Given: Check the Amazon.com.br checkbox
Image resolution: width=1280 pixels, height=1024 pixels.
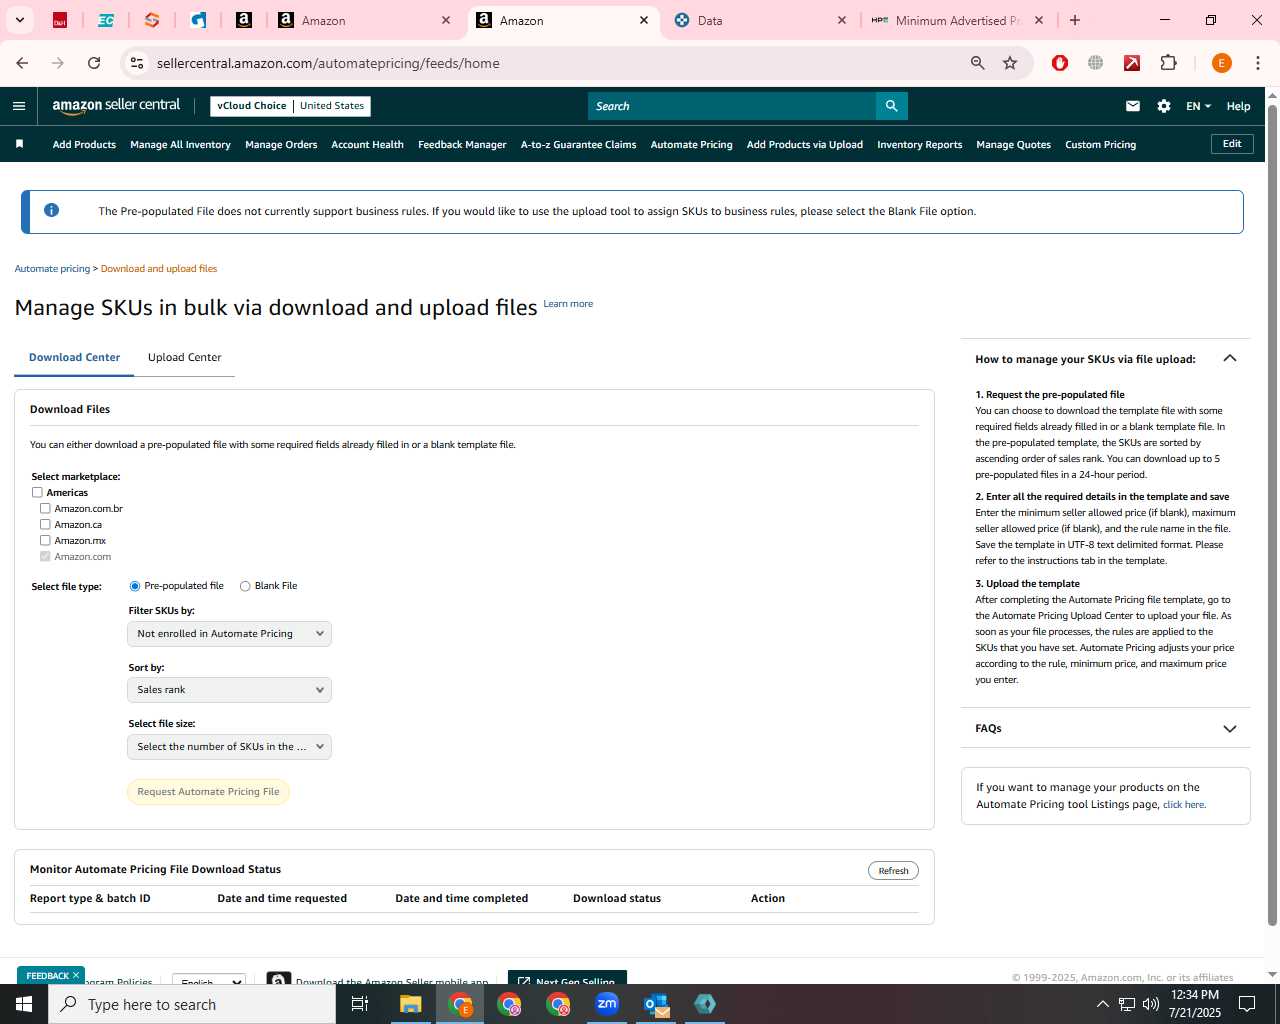Looking at the screenshot, I should pyautogui.click(x=45, y=508).
